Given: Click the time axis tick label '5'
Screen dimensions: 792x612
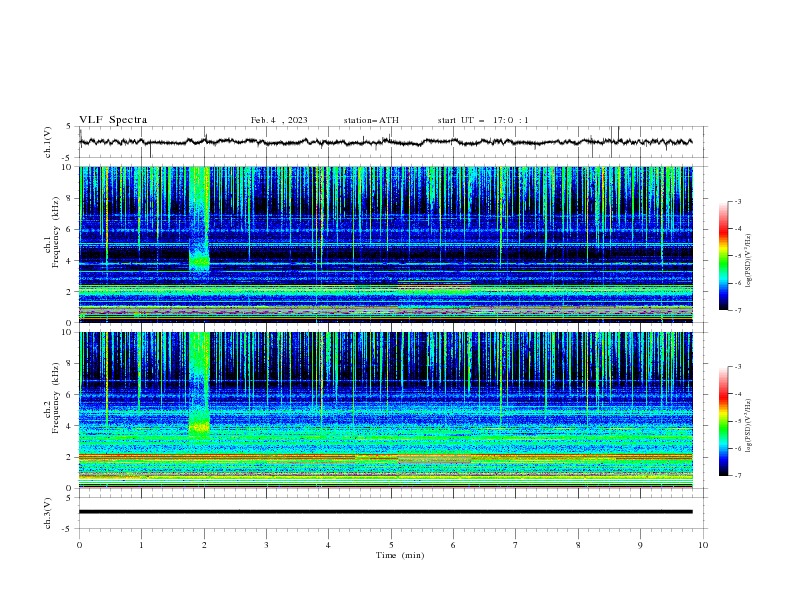Looking at the screenshot, I should pos(391,545).
